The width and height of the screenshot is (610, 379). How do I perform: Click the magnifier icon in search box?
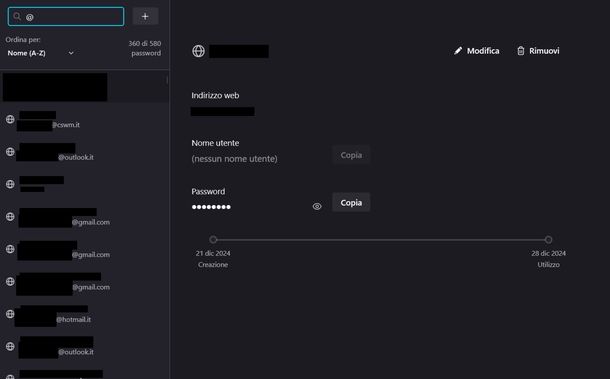pos(17,16)
